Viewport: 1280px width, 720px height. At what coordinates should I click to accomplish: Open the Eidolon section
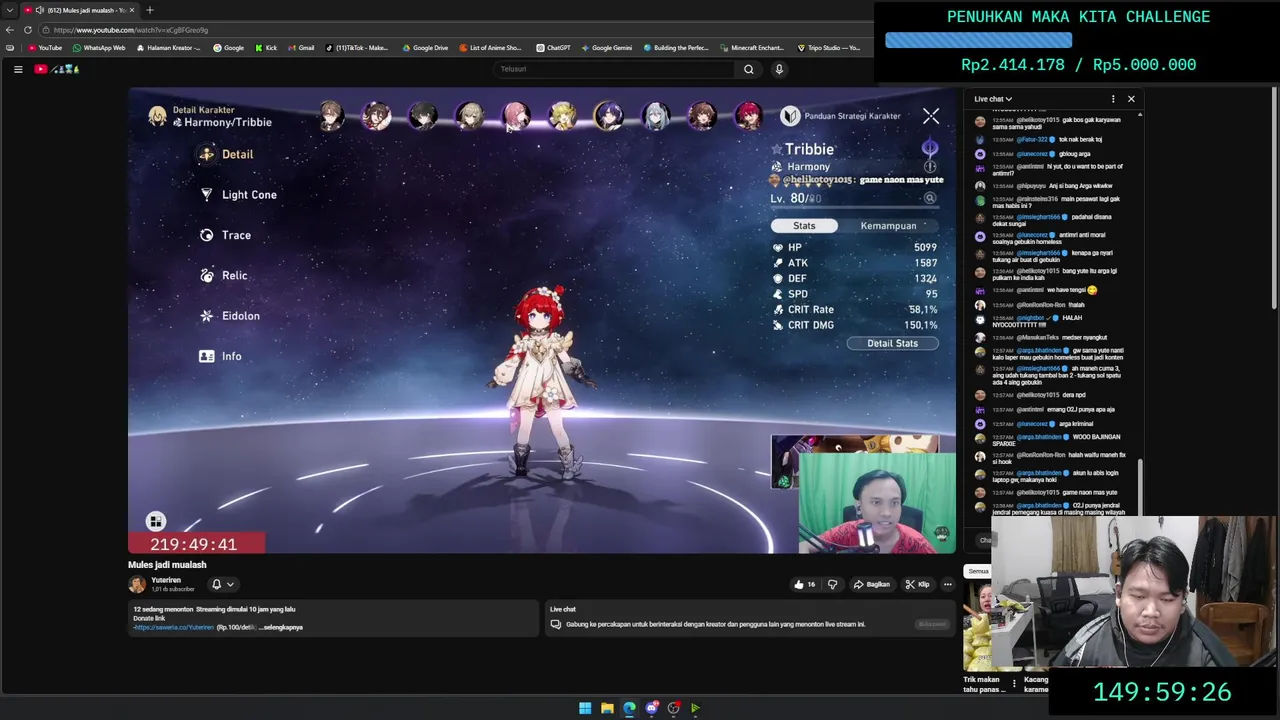tap(229, 316)
